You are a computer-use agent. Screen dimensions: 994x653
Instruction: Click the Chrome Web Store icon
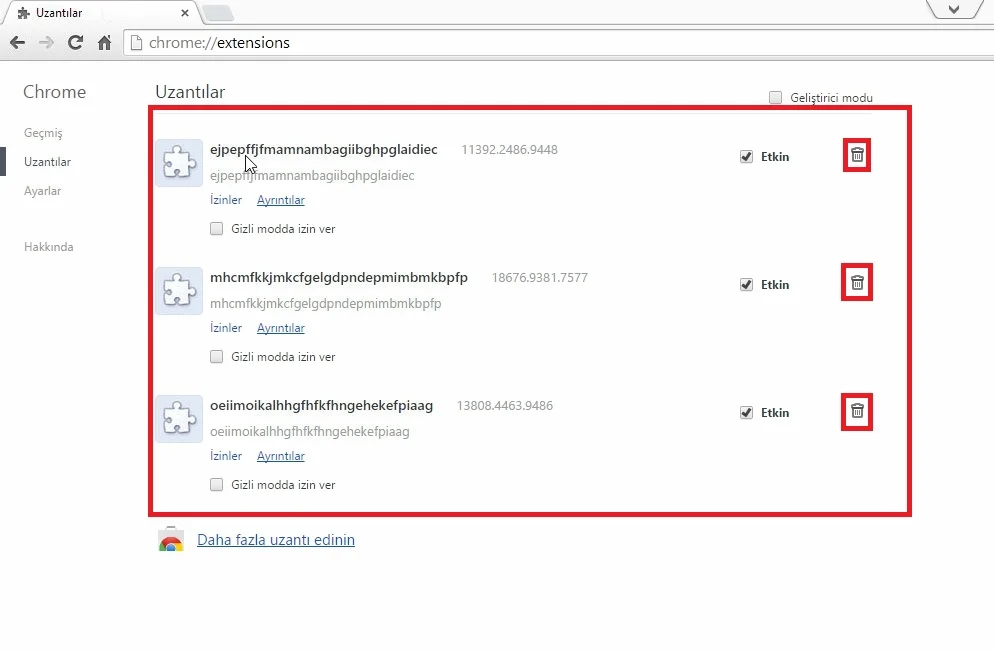coord(171,540)
